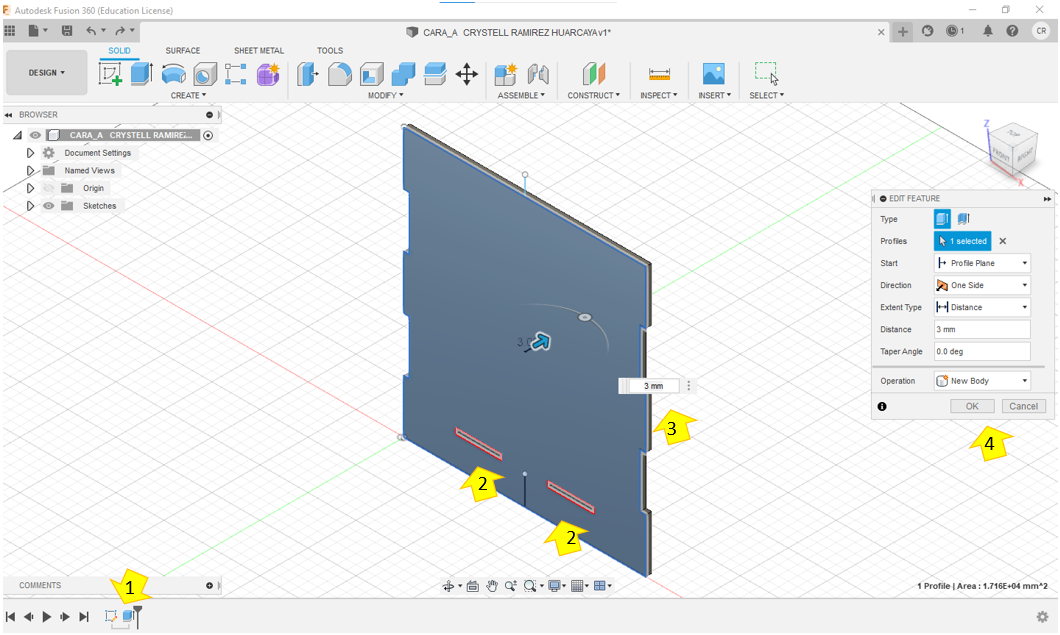1060x635 pixels.
Task: Click the in-canvas 3 mm distance box
Action: tap(653, 386)
